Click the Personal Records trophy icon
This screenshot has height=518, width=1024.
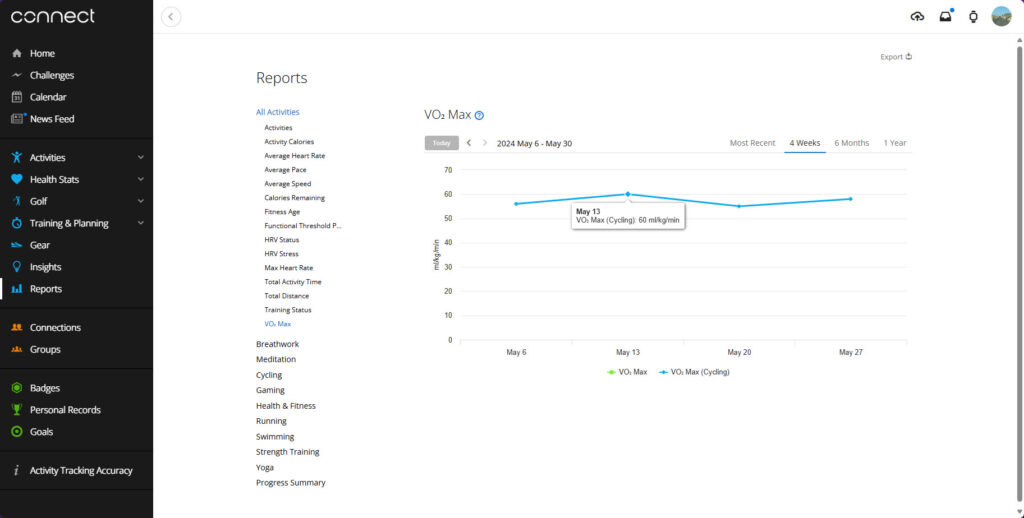coord(17,410)
